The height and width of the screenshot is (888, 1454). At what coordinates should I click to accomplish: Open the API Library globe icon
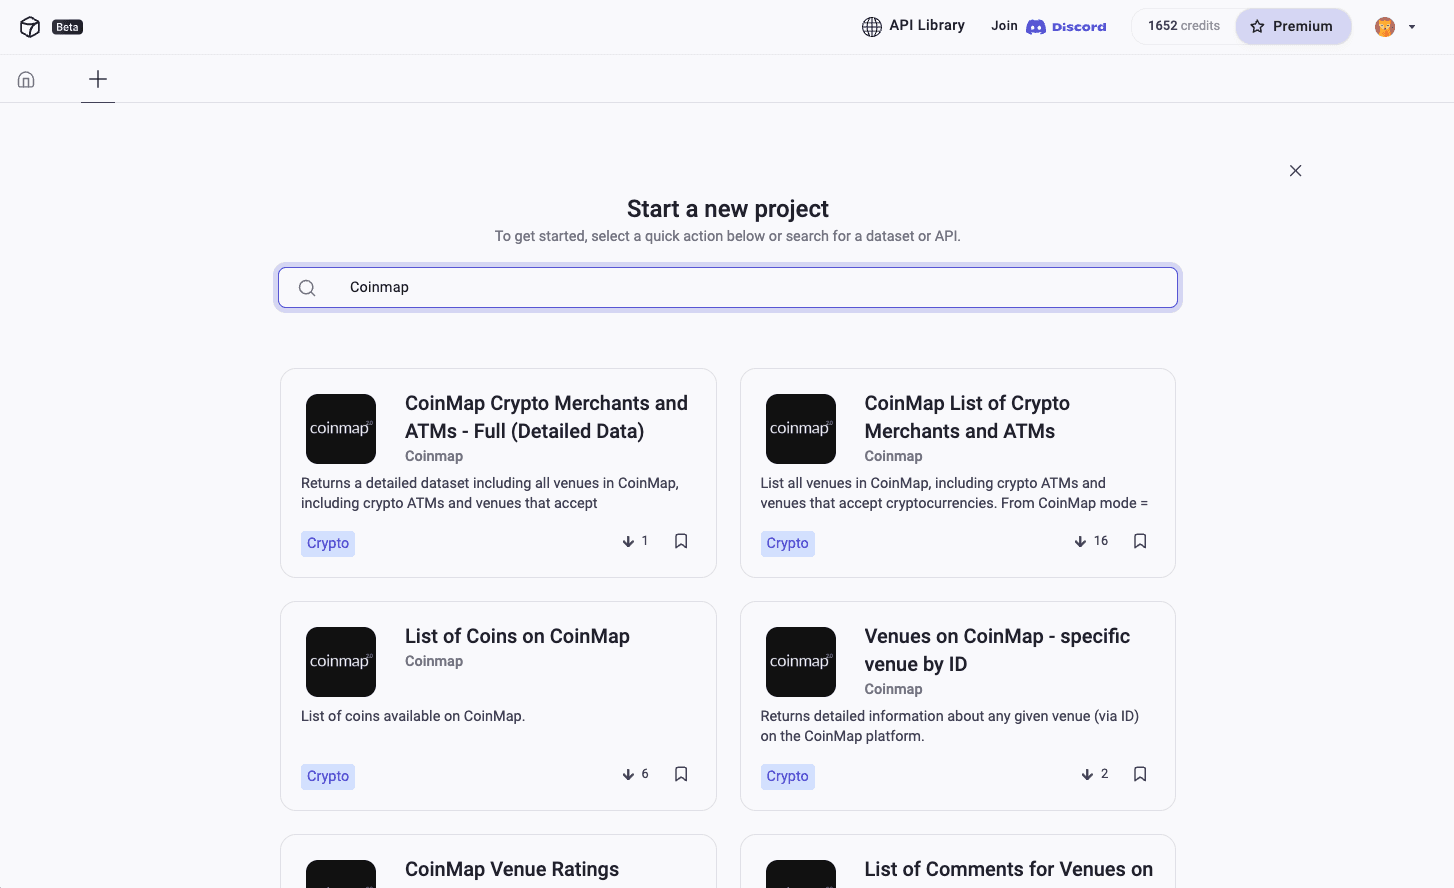[x=872, y=27]
